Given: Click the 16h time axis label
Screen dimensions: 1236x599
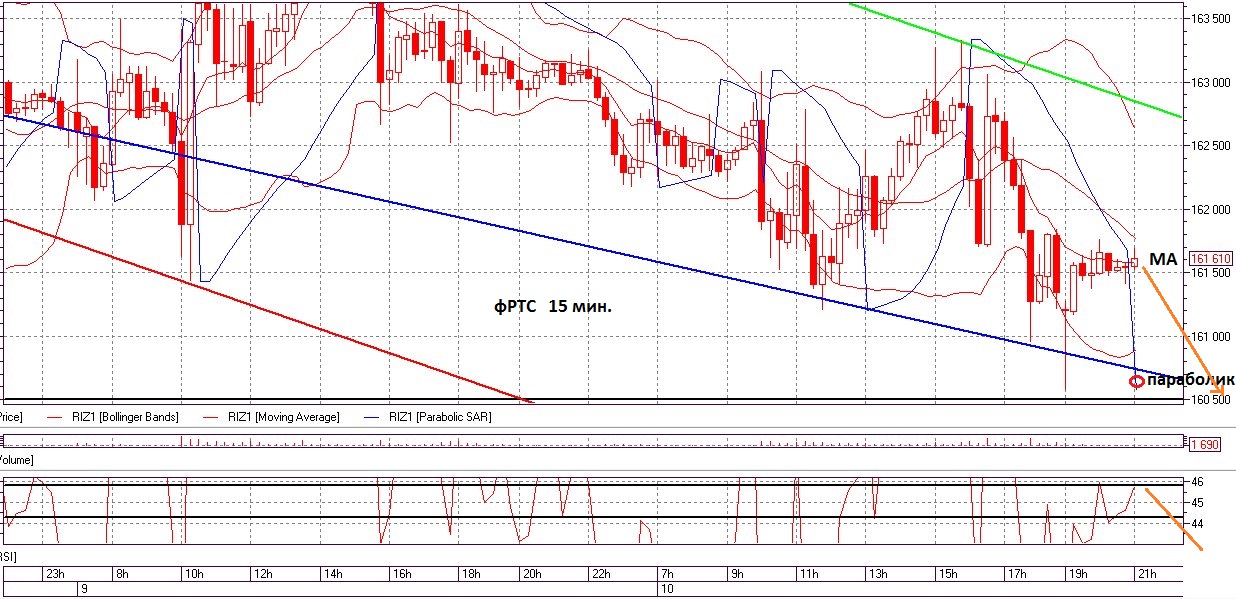Looking at the screenshot, I should coord(403,574).
